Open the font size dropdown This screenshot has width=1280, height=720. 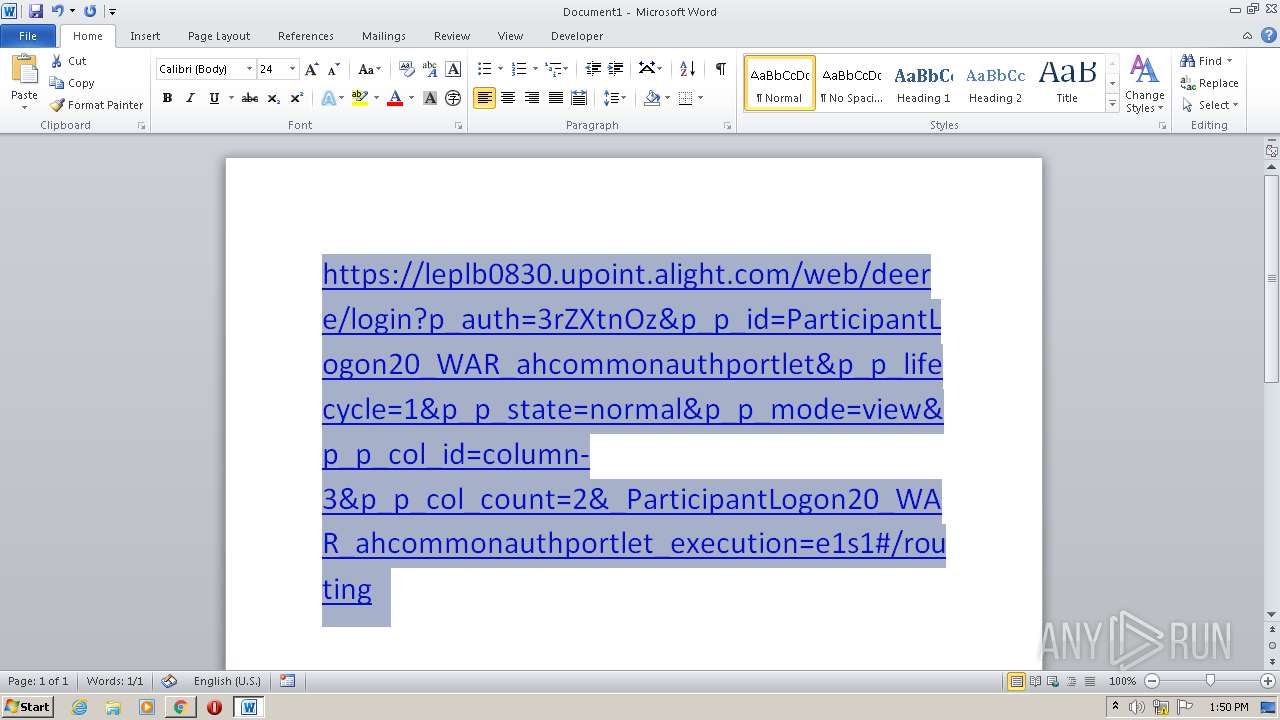[x=292, y=69]
